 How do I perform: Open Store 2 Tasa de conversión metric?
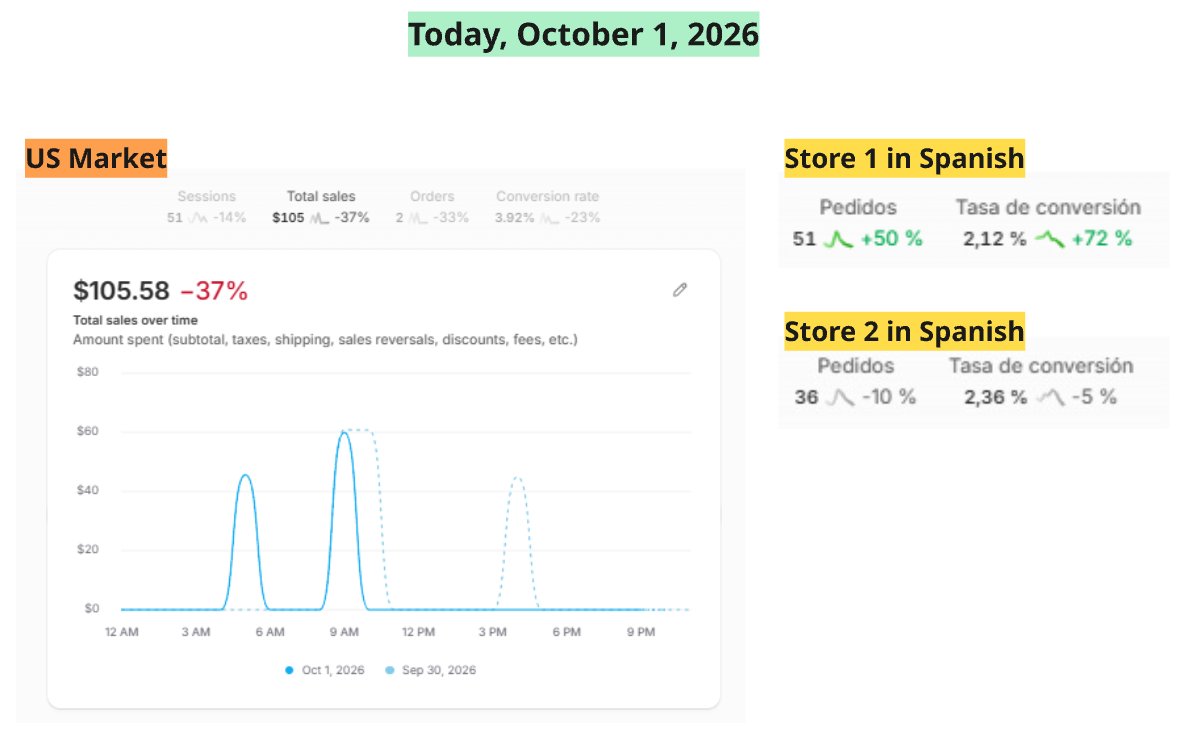[x=1041, y=382]
